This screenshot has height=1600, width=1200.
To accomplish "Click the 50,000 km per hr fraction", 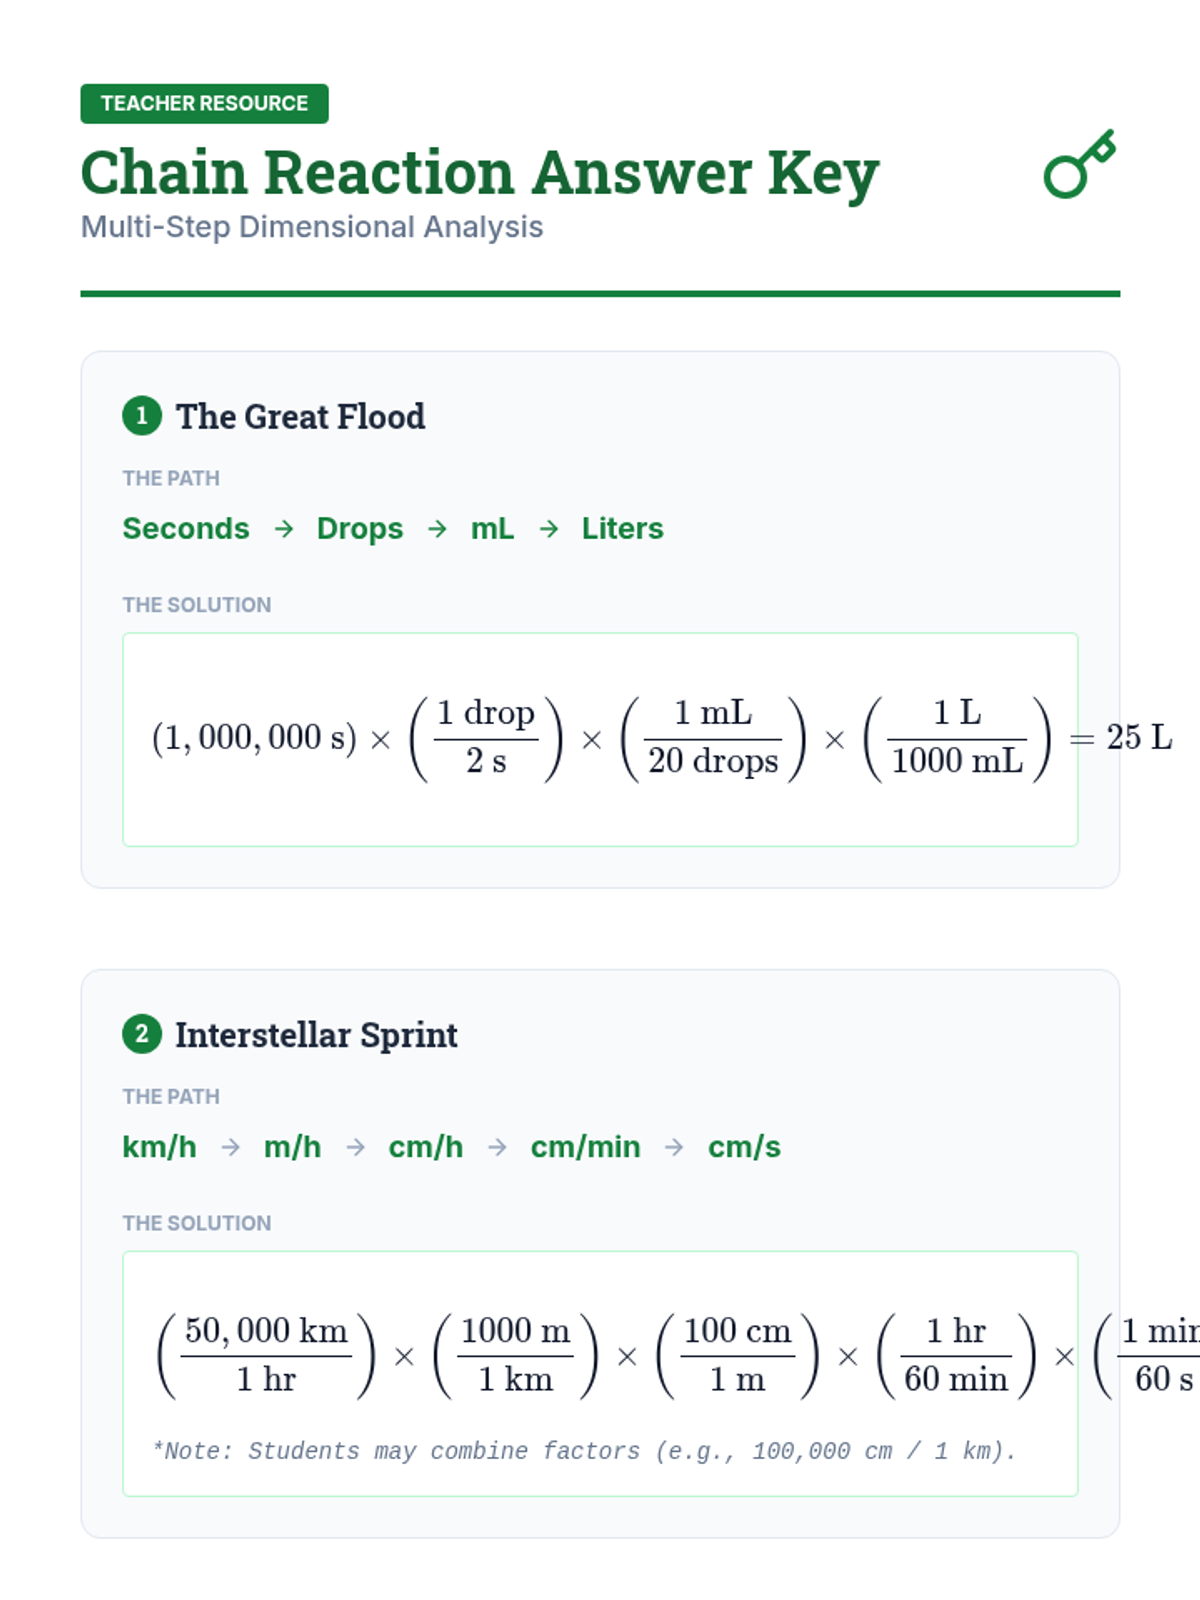I will point(266,1355).
